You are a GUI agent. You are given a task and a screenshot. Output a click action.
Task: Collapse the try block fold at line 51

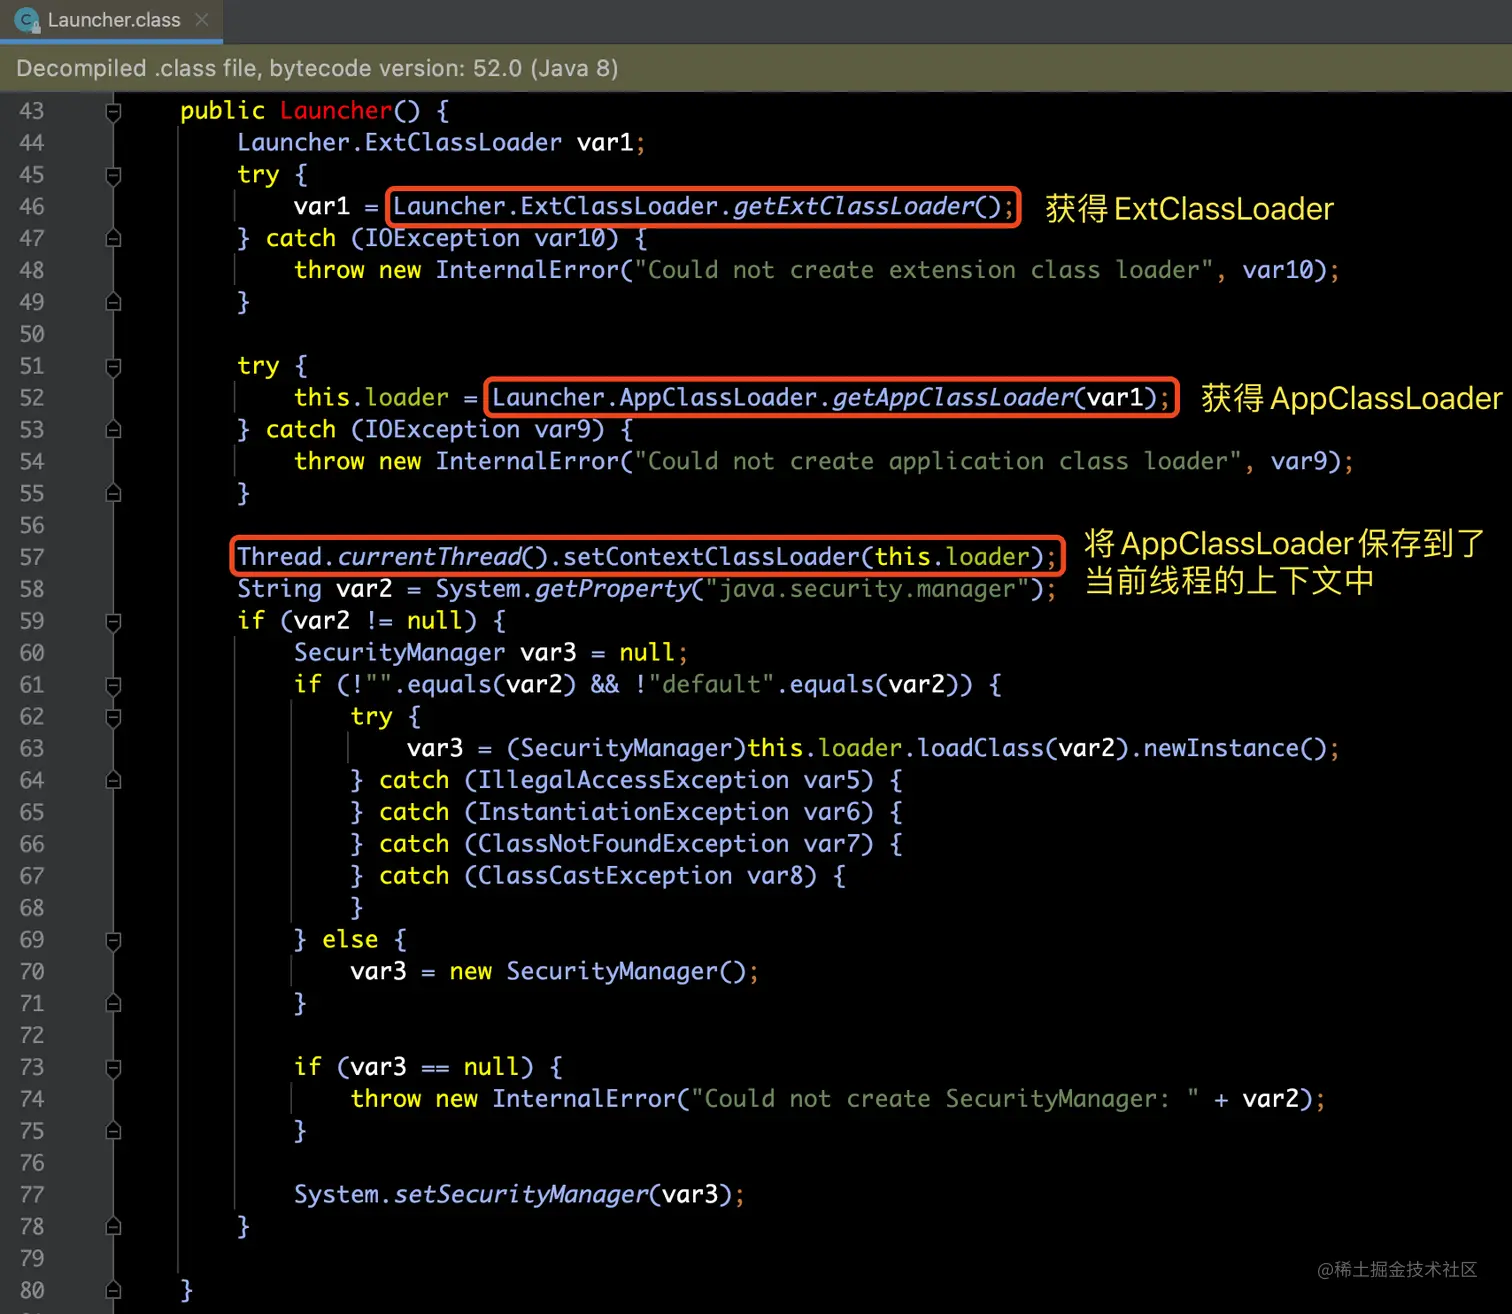pos(113,366)
